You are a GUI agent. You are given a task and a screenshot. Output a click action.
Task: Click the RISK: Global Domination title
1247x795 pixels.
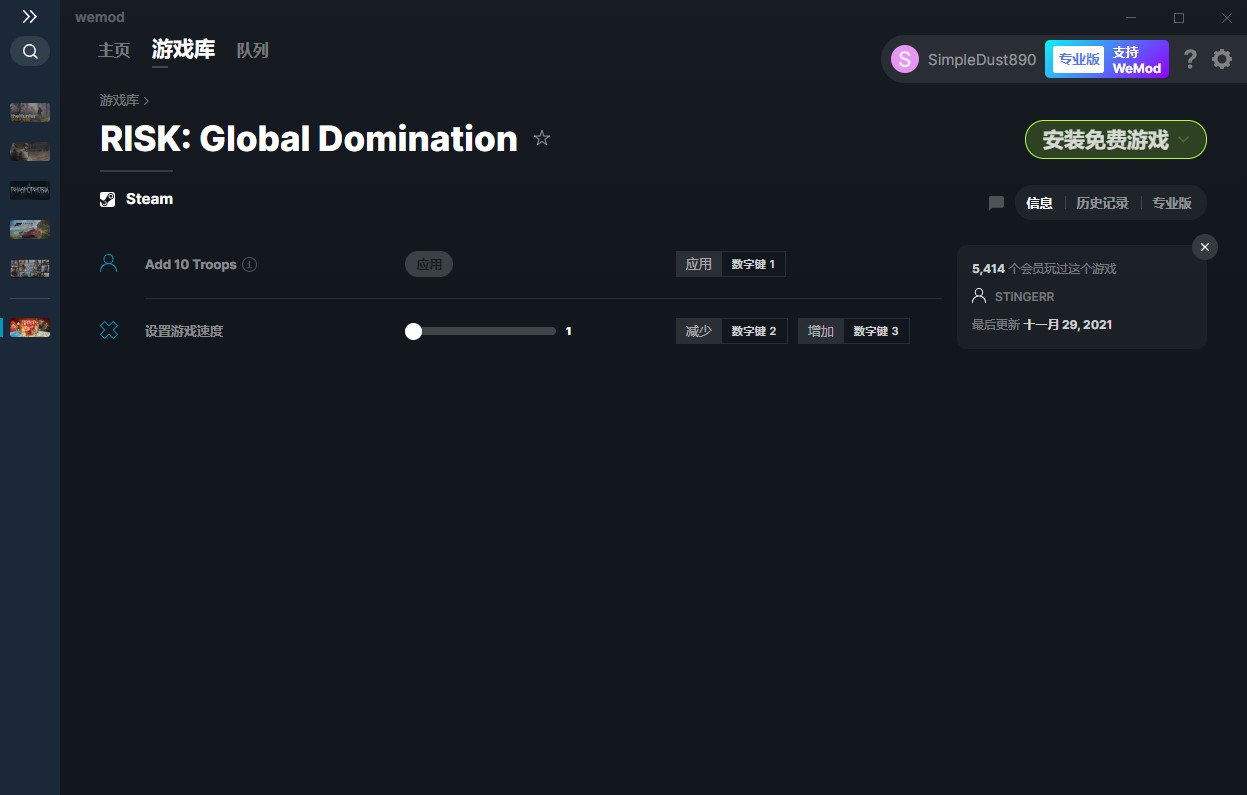coord(309,139)
